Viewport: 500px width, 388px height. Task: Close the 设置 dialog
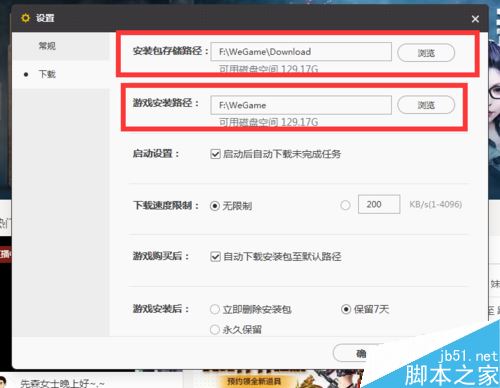click(475, 19)
